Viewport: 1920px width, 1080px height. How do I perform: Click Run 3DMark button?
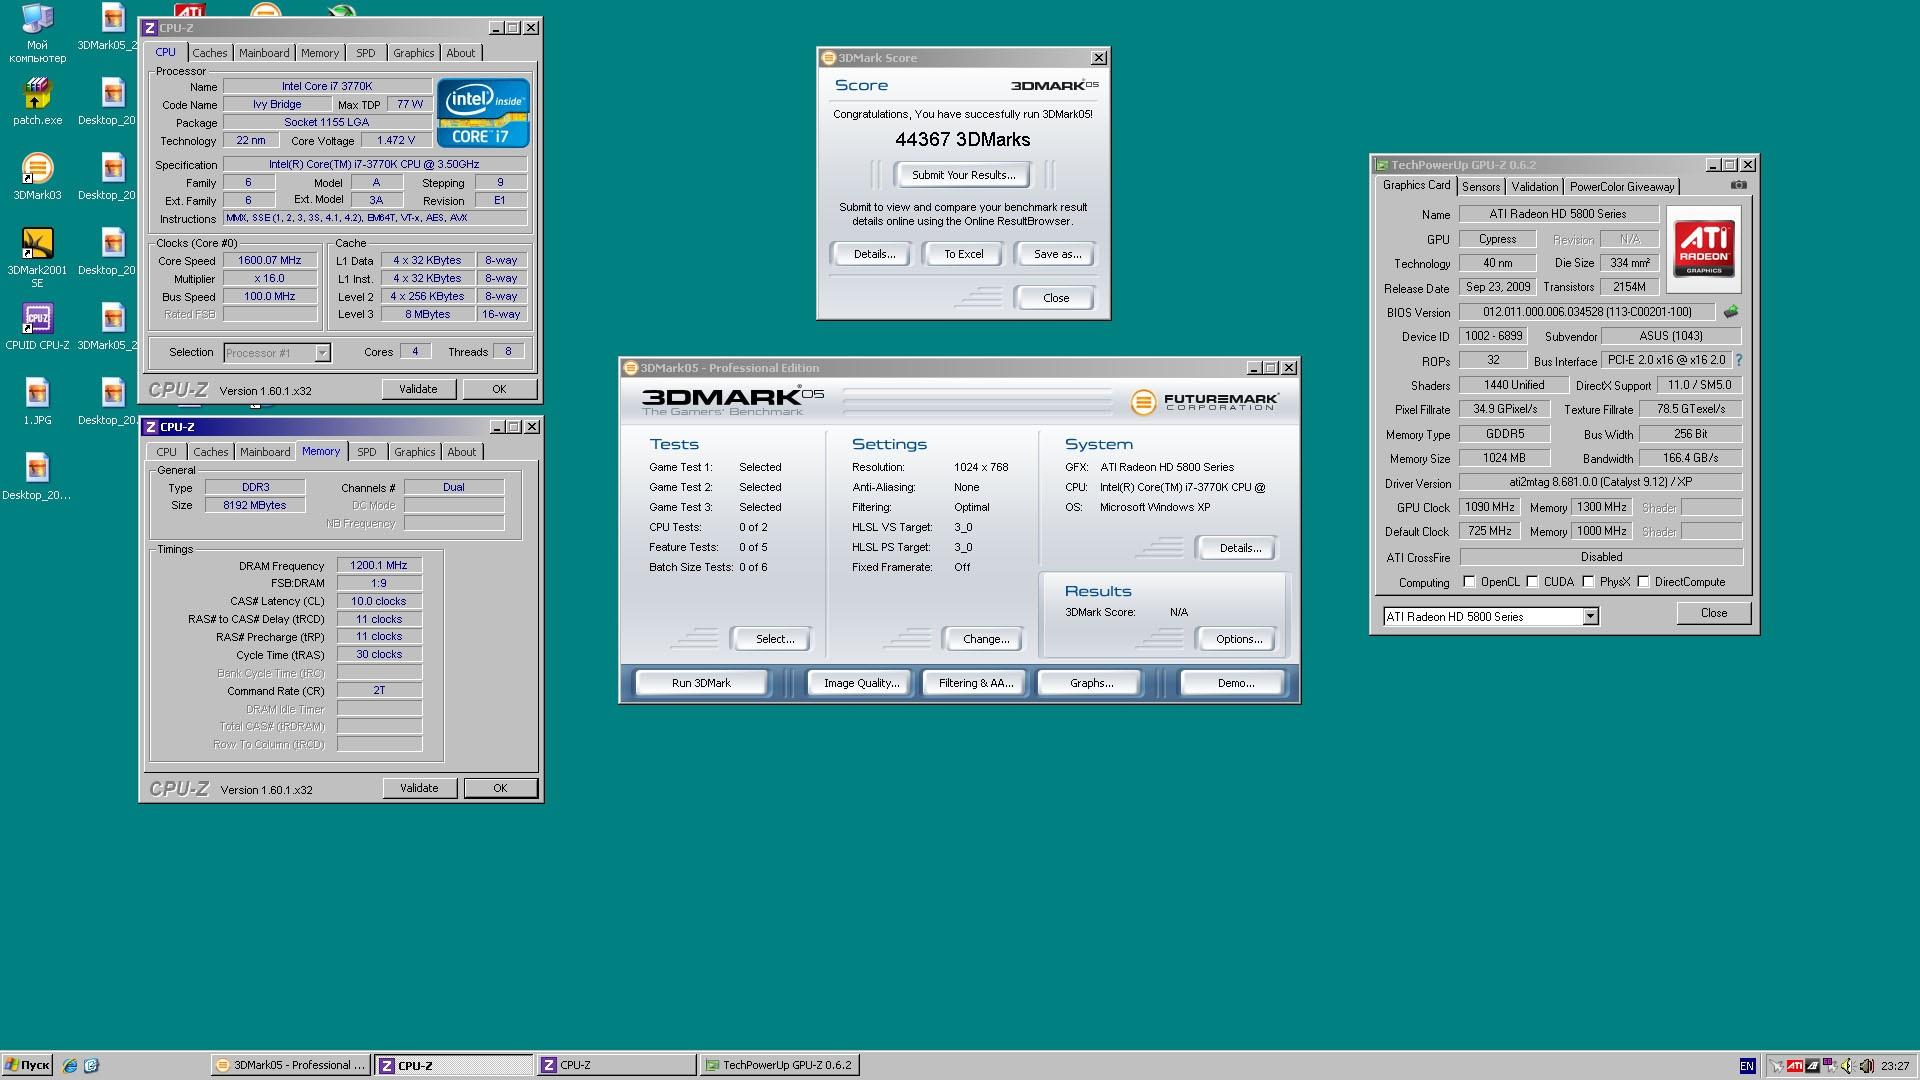[701, 683]
